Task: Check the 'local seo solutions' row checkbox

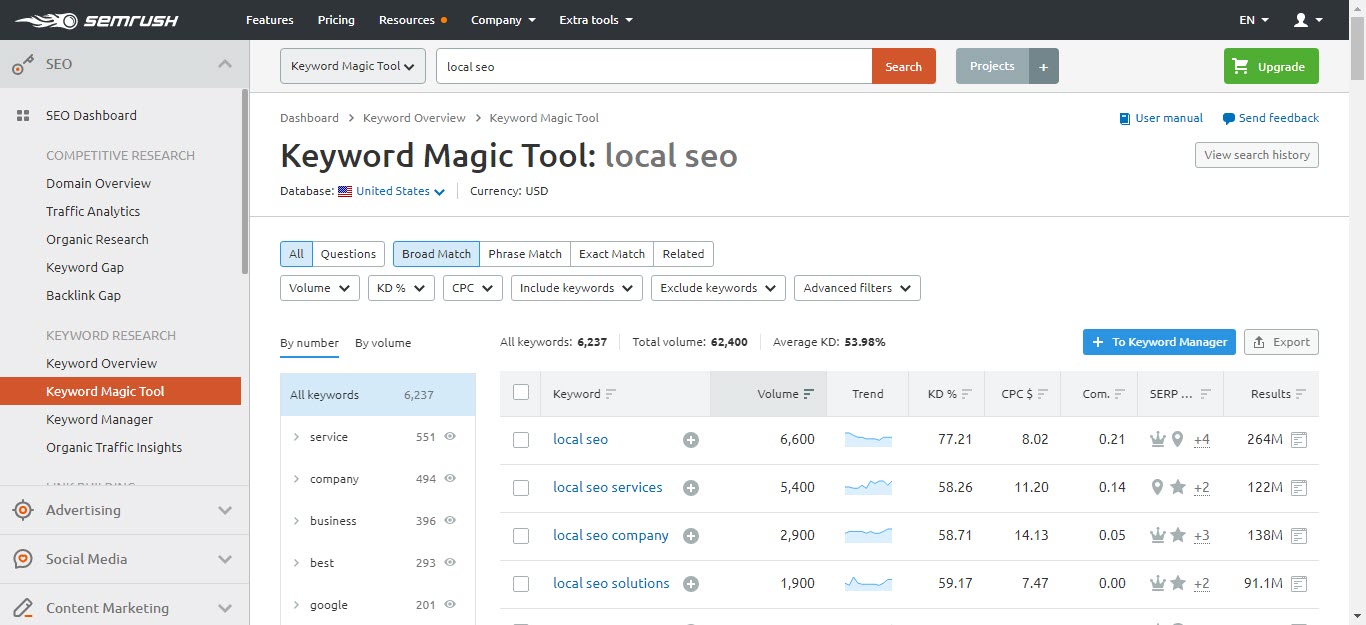Action: tap(521, 584)
